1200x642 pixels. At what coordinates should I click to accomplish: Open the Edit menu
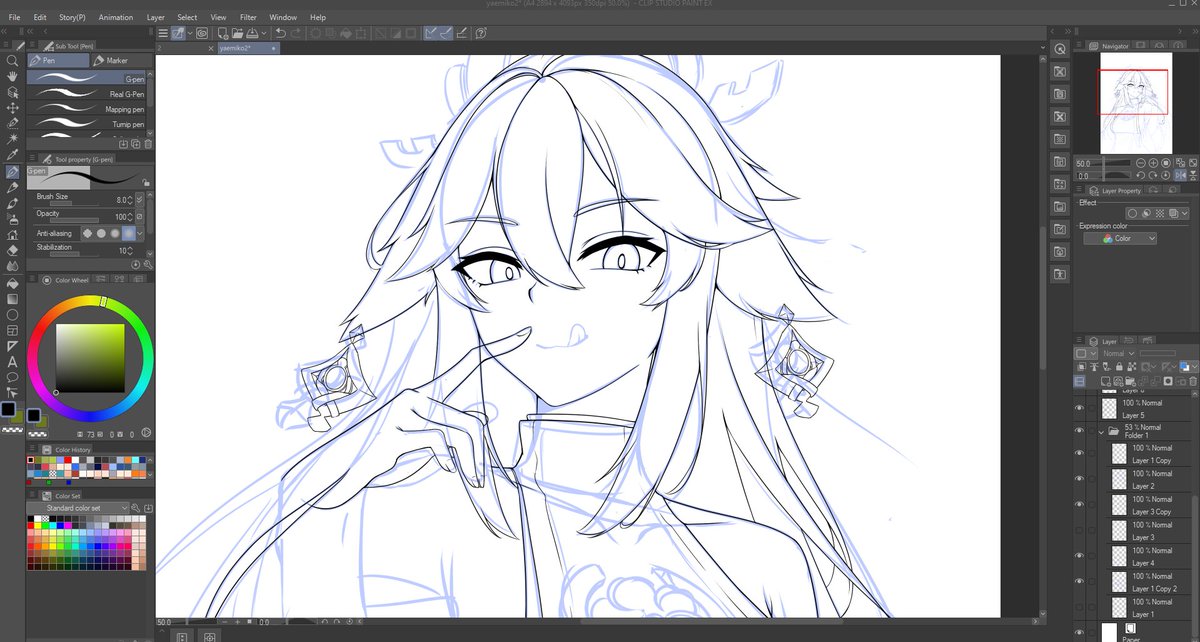[x=40, y=17]
